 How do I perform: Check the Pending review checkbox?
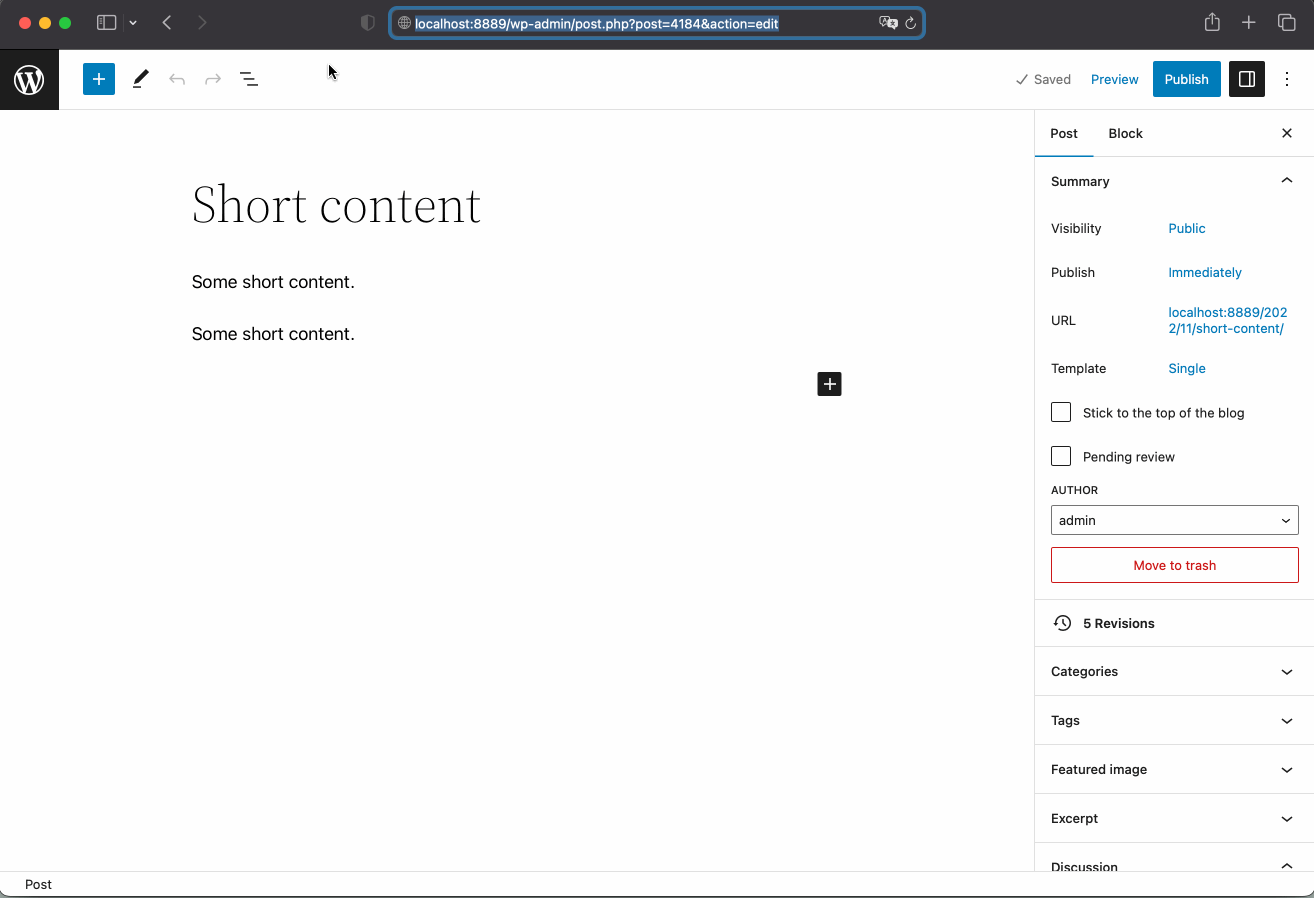click(x=1060, y=456)
